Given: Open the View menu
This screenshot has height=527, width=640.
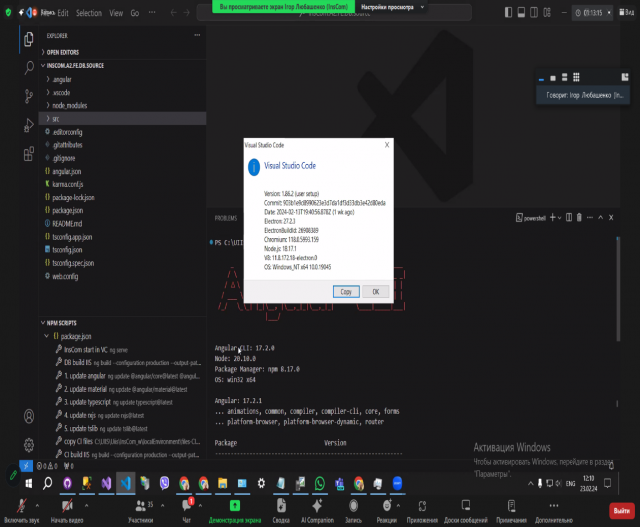Looking at the screenshot, I should (116, 13).
